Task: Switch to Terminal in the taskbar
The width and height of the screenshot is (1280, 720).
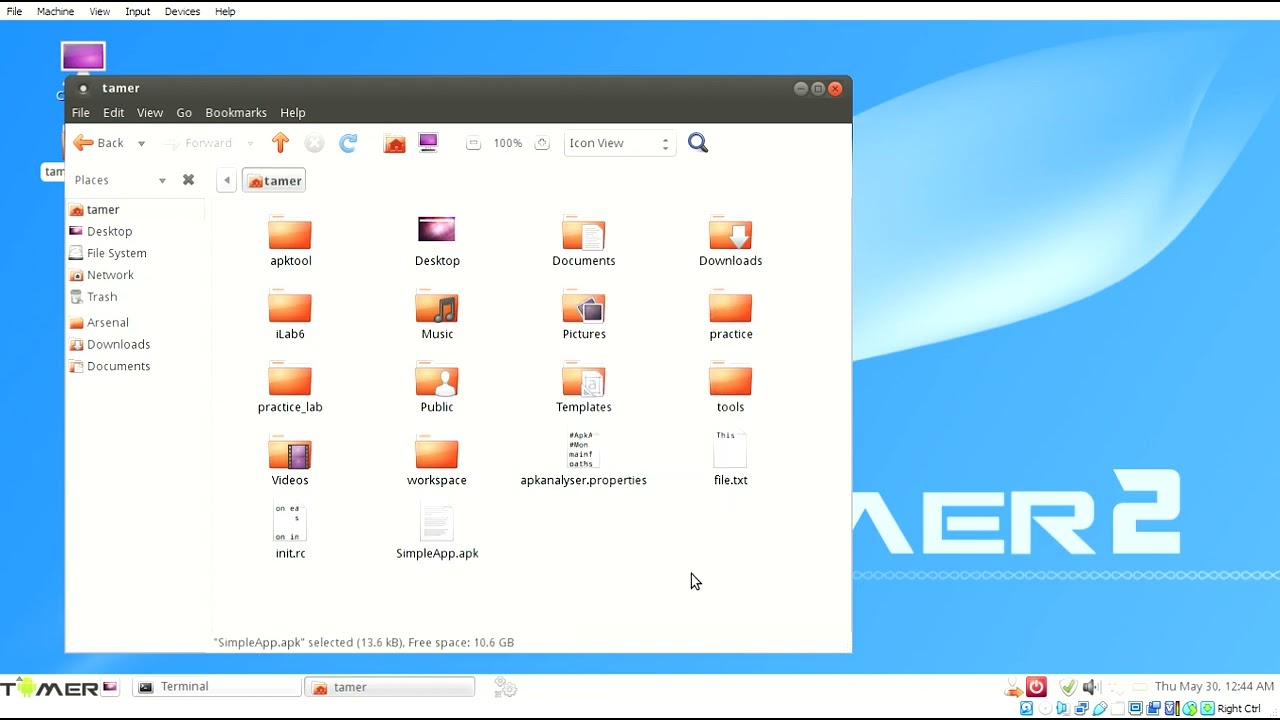Action: point(217,687)
